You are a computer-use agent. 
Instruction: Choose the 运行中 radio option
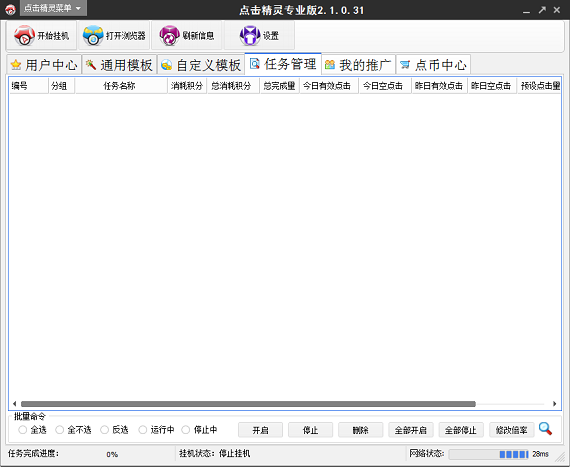(x=143, y=430)
